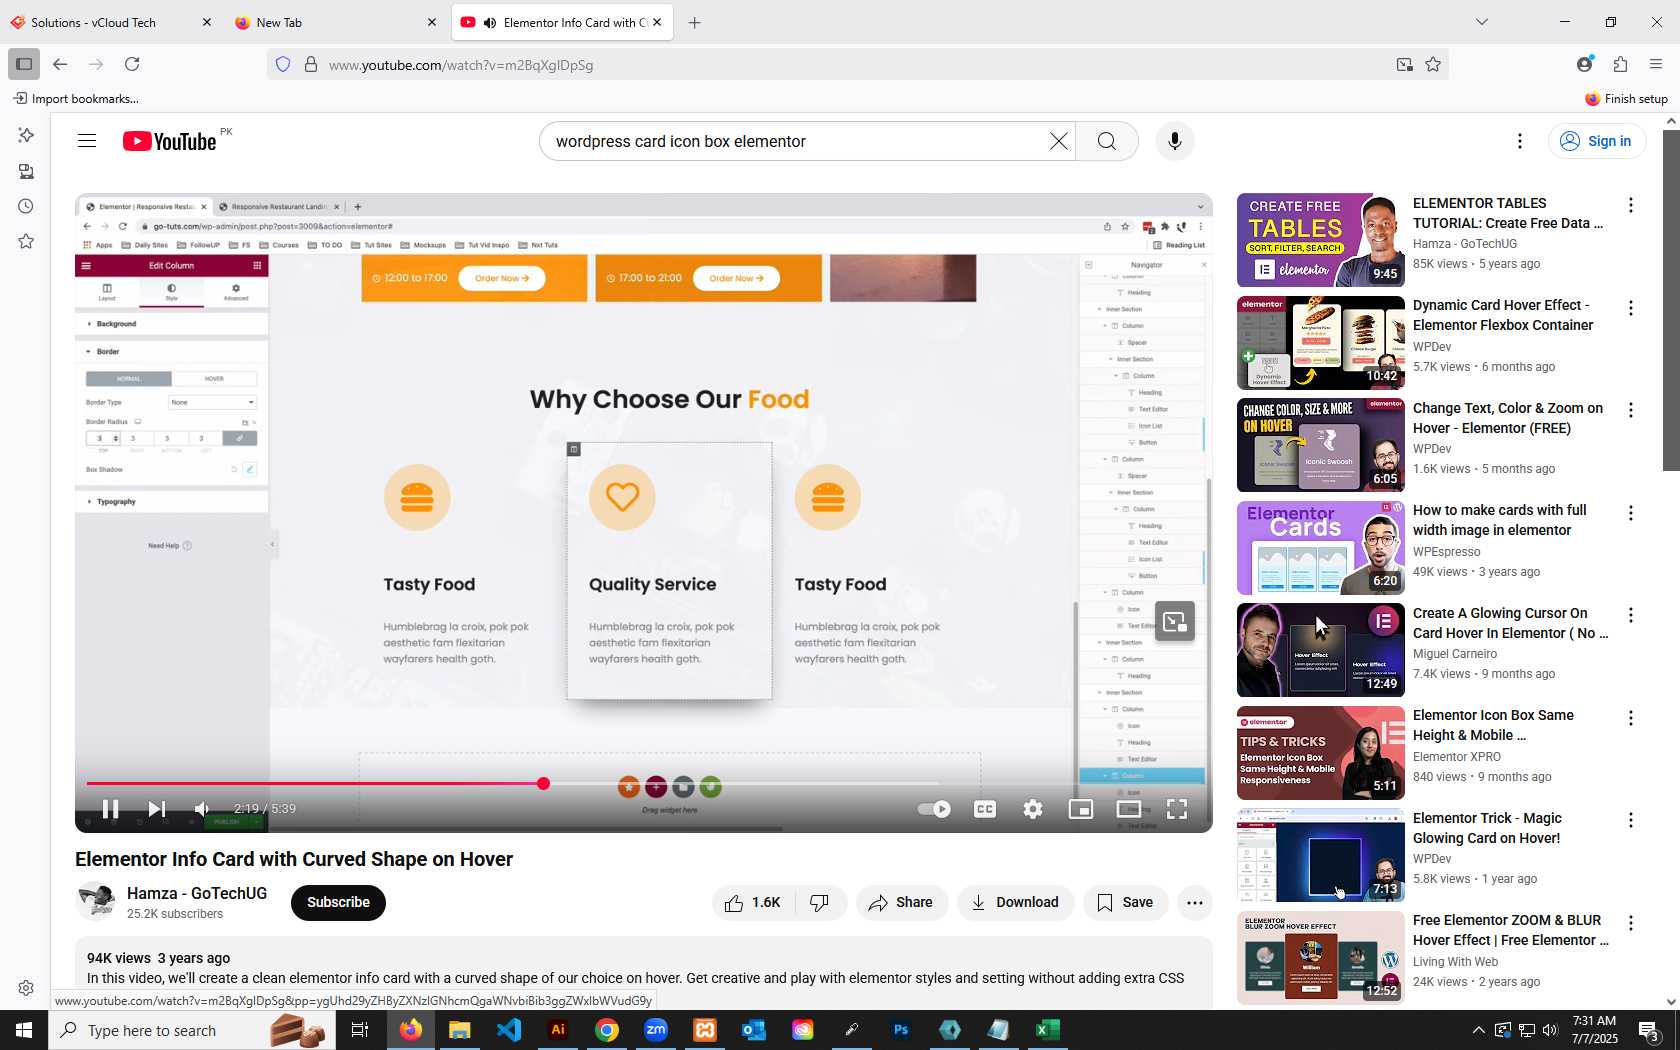Bookmark this page star icon

click(1433, 65)
